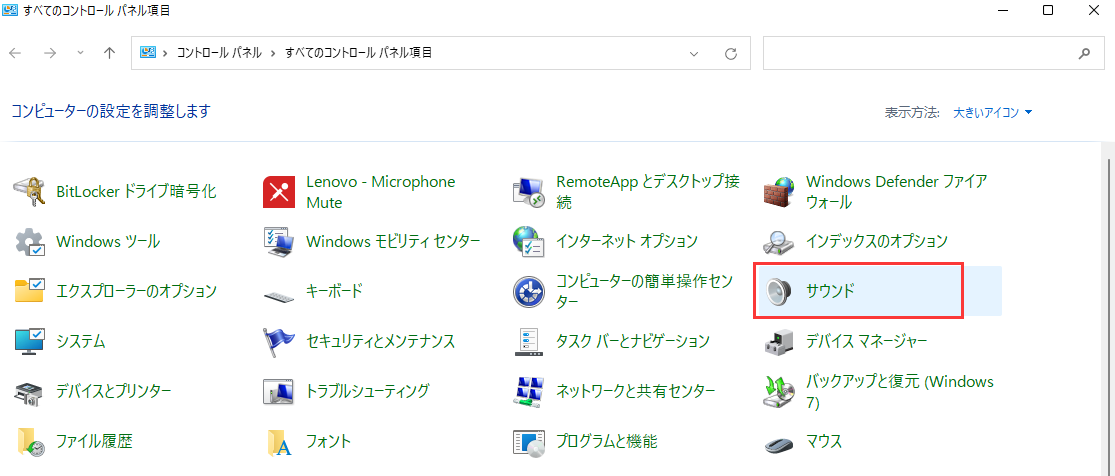The height and width of the screenshot is (476, 1115).
Task: Click the address bar Control Panel icon
Action: pyautogui.click(x=148, y=53)
